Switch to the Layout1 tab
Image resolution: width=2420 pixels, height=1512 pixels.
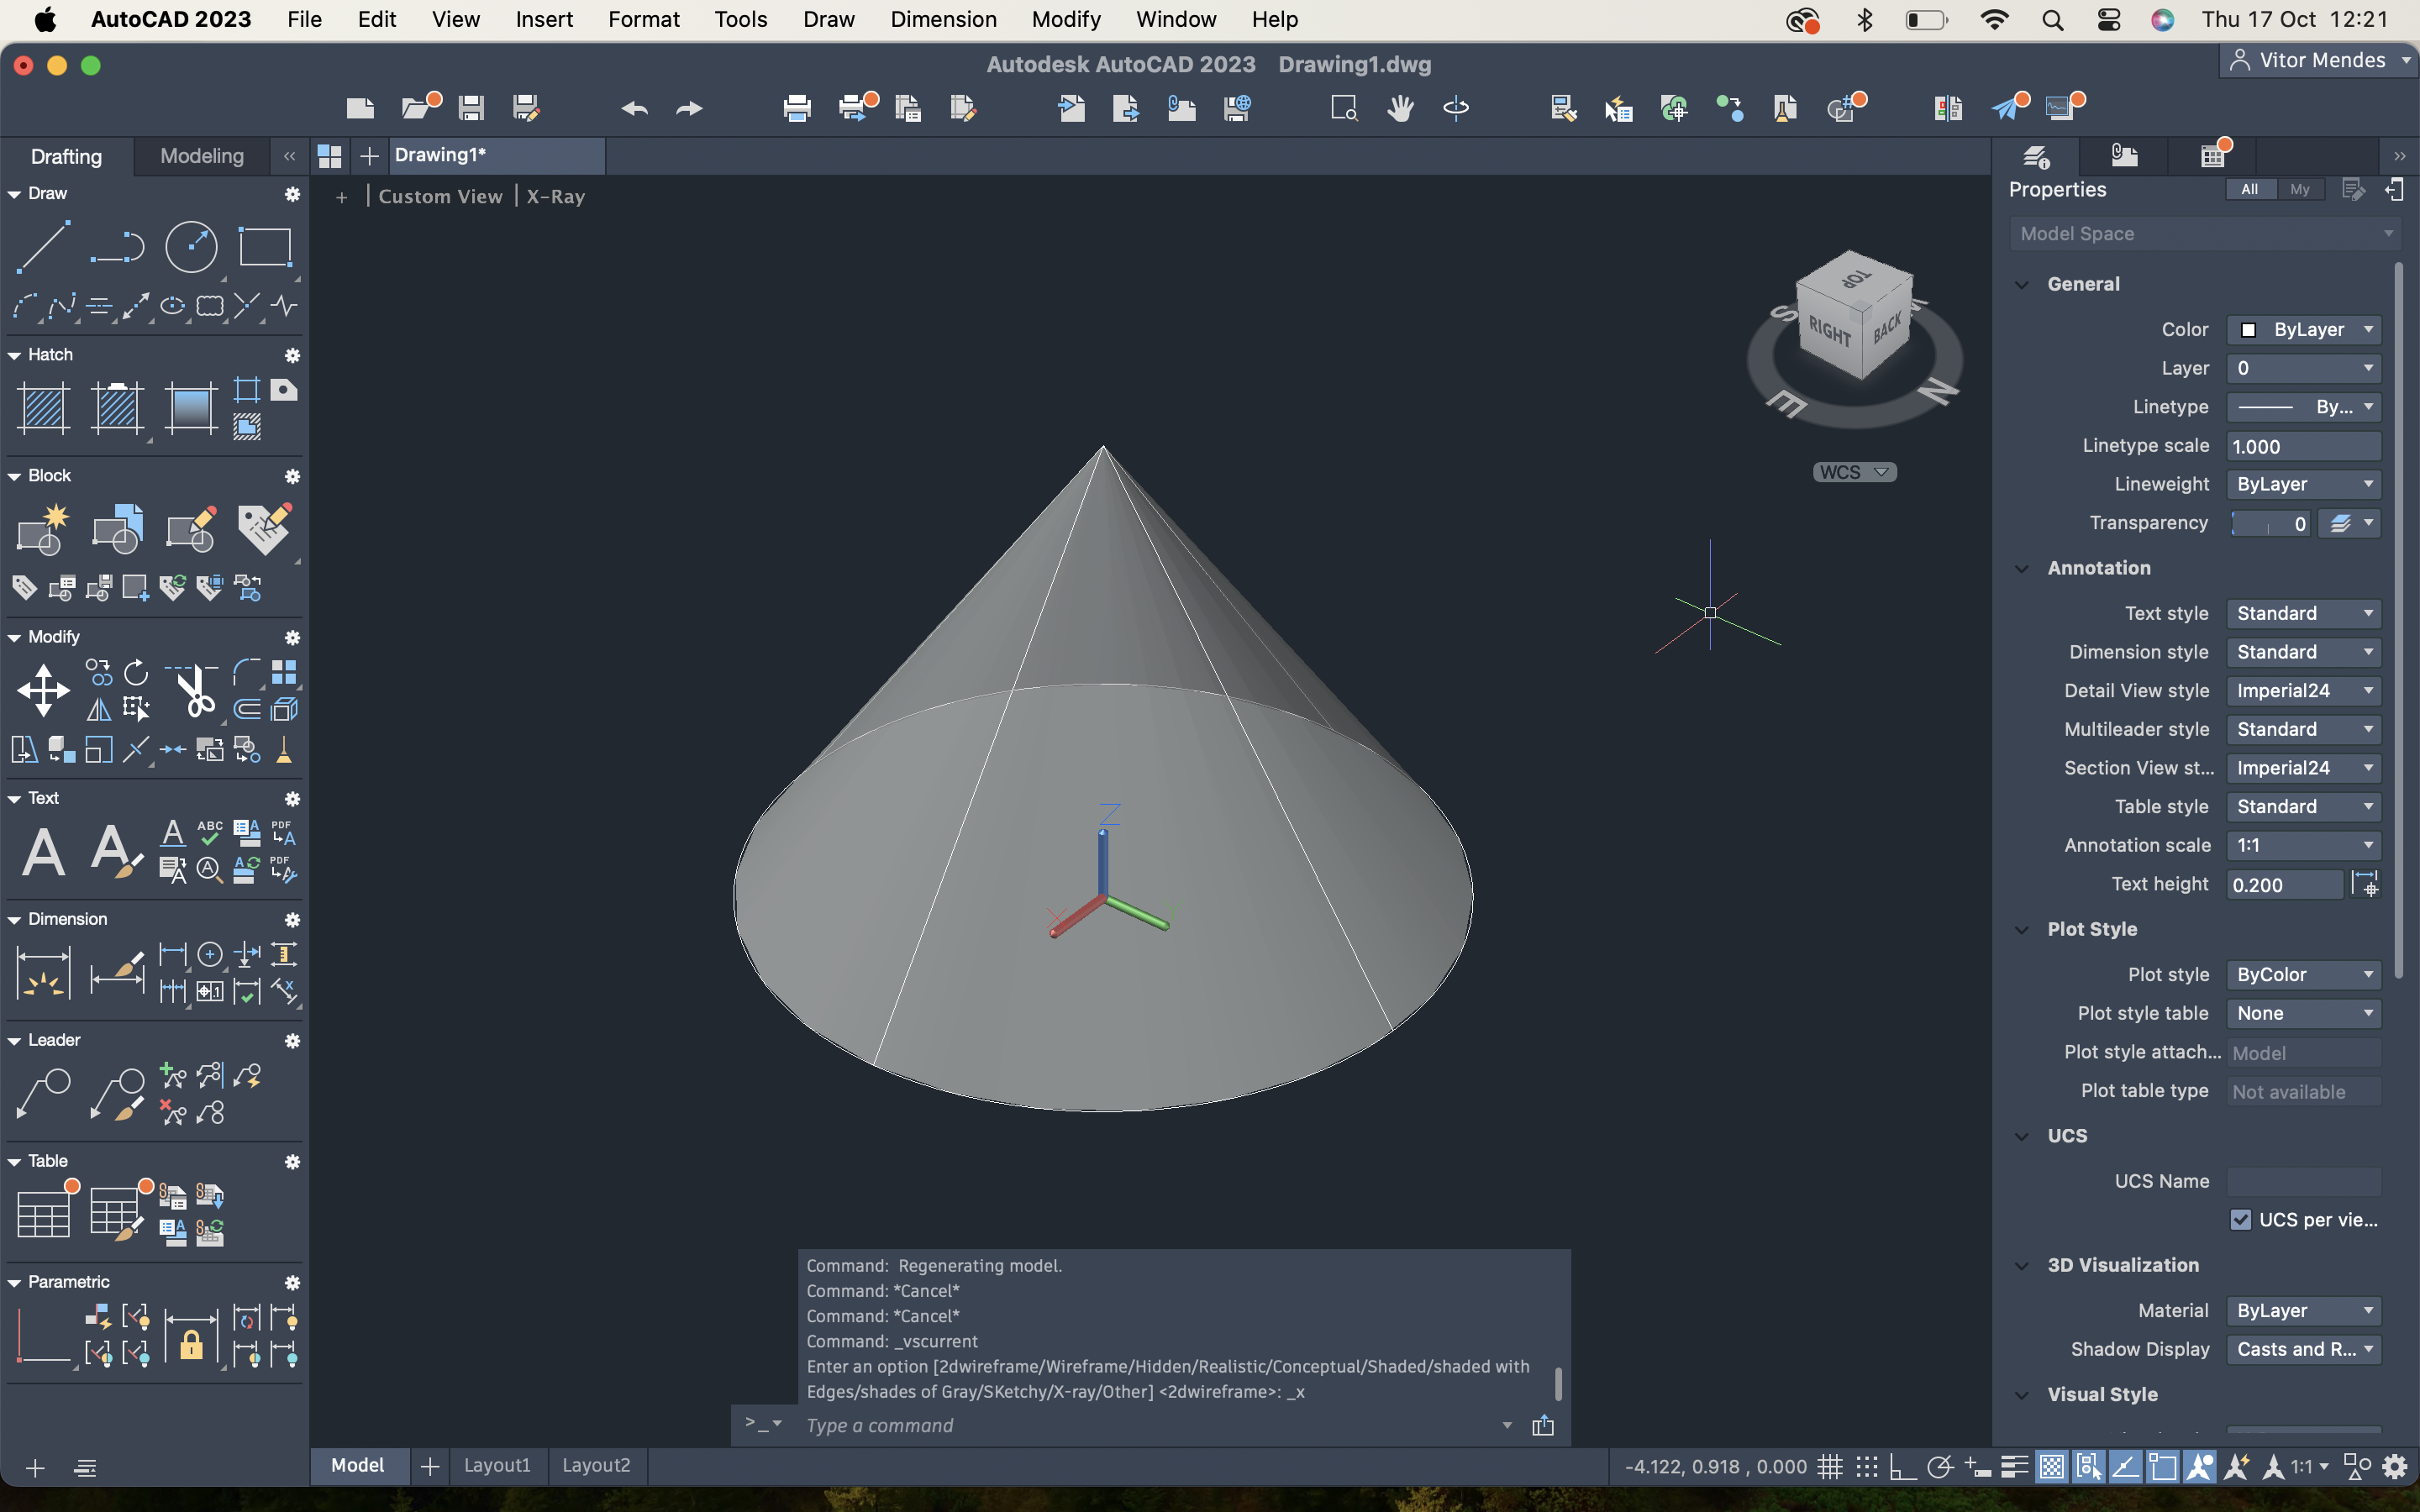(497, 1465)
